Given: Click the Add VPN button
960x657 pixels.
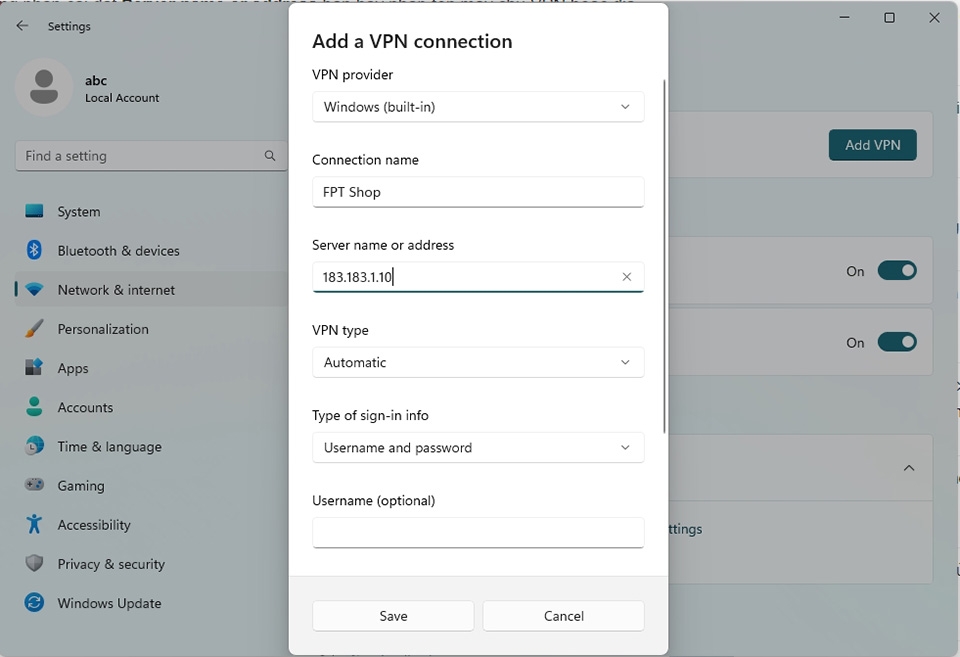Looking at the screenshot, I should click(872, 145).
